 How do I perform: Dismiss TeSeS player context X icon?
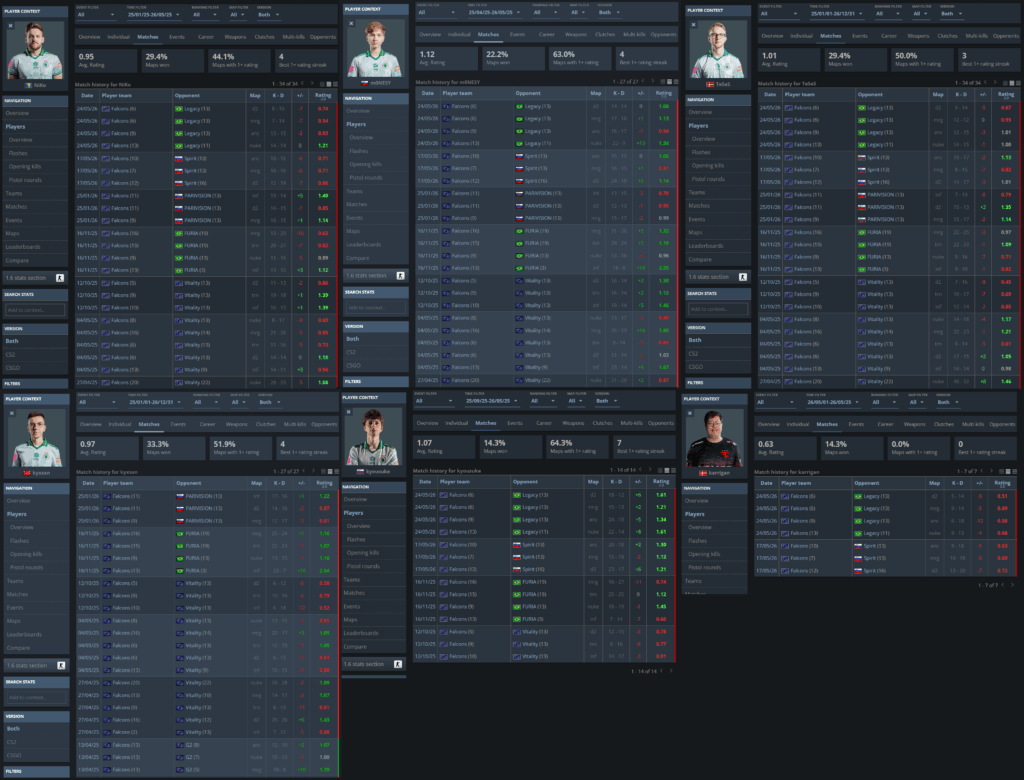click(x=694, y=25)
